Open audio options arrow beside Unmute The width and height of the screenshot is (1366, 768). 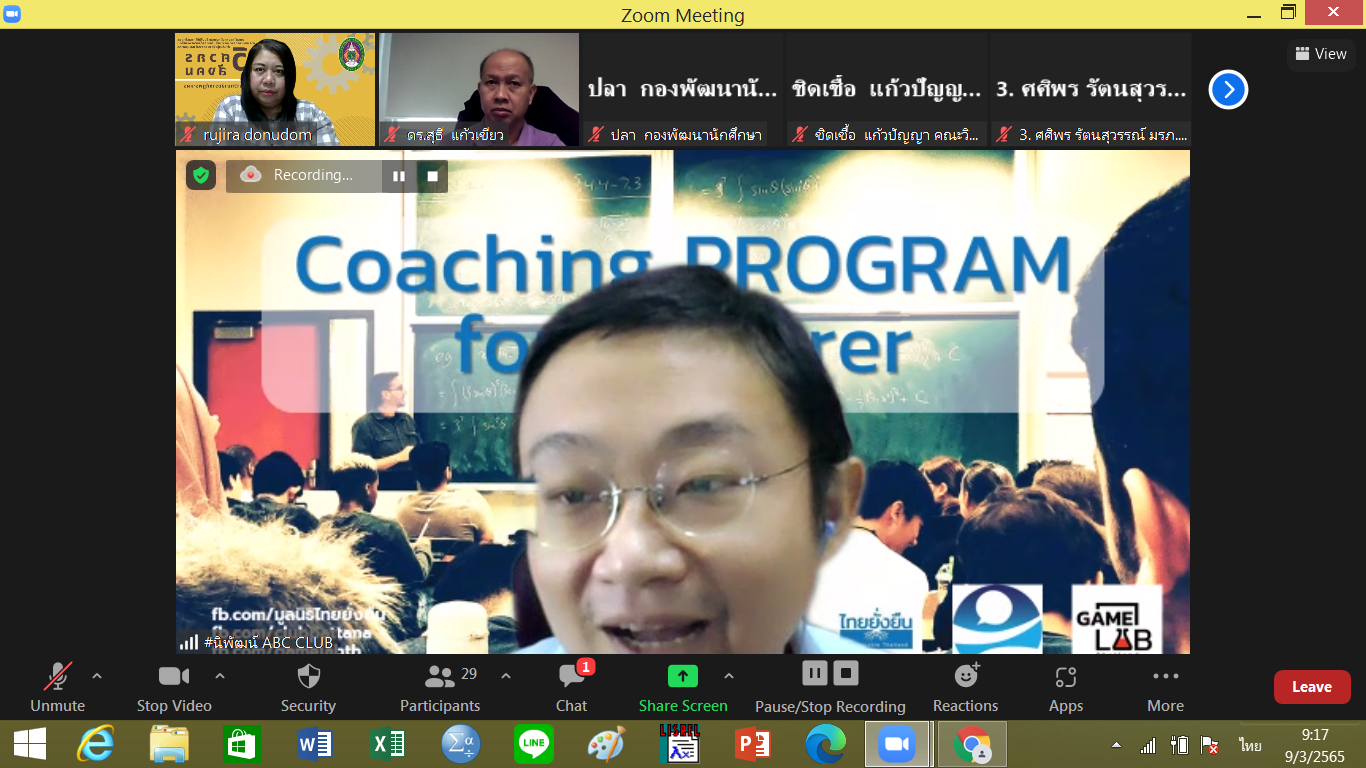click(97, 677)
